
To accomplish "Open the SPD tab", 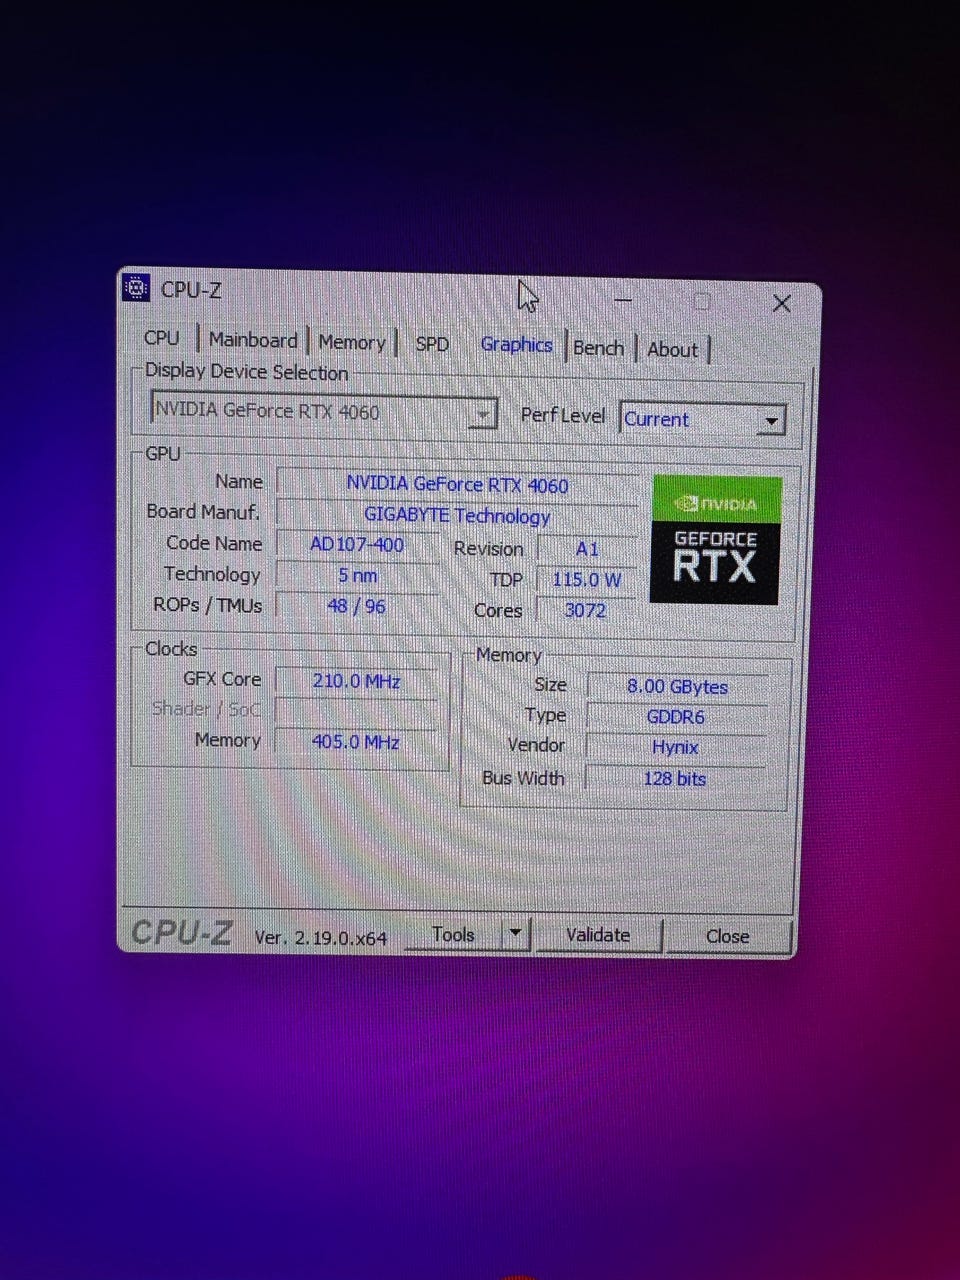I will tap(432, 344).
